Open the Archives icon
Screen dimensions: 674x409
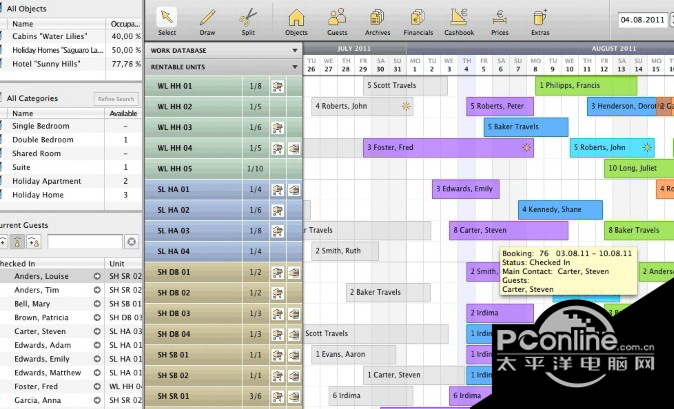point(377,21)
